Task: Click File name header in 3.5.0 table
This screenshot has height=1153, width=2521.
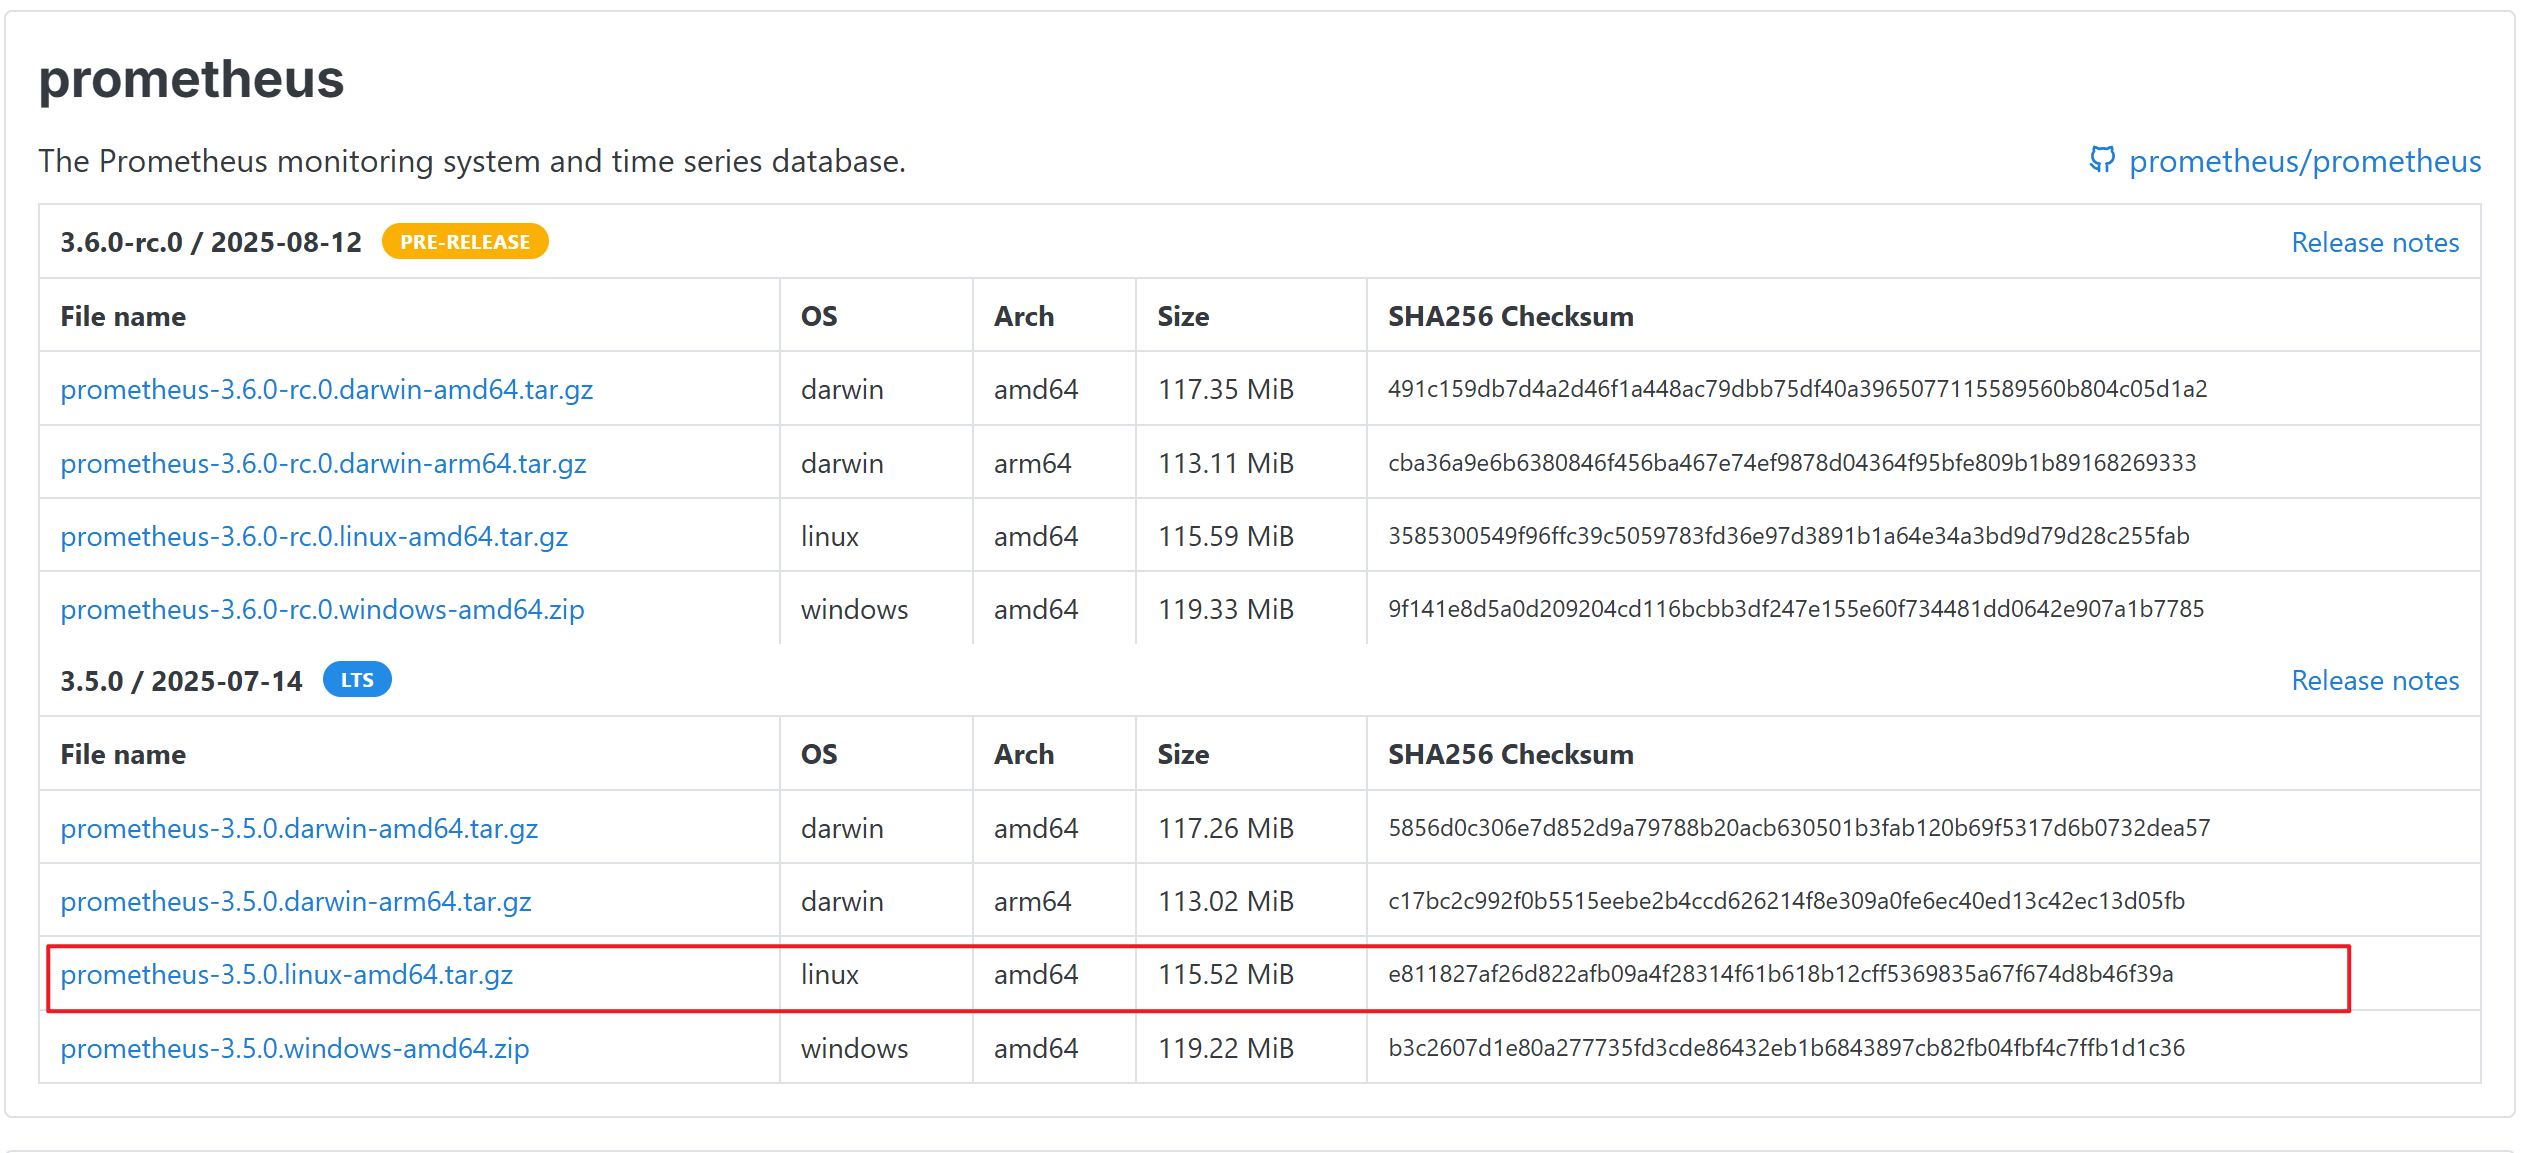Action: (123, 754)
